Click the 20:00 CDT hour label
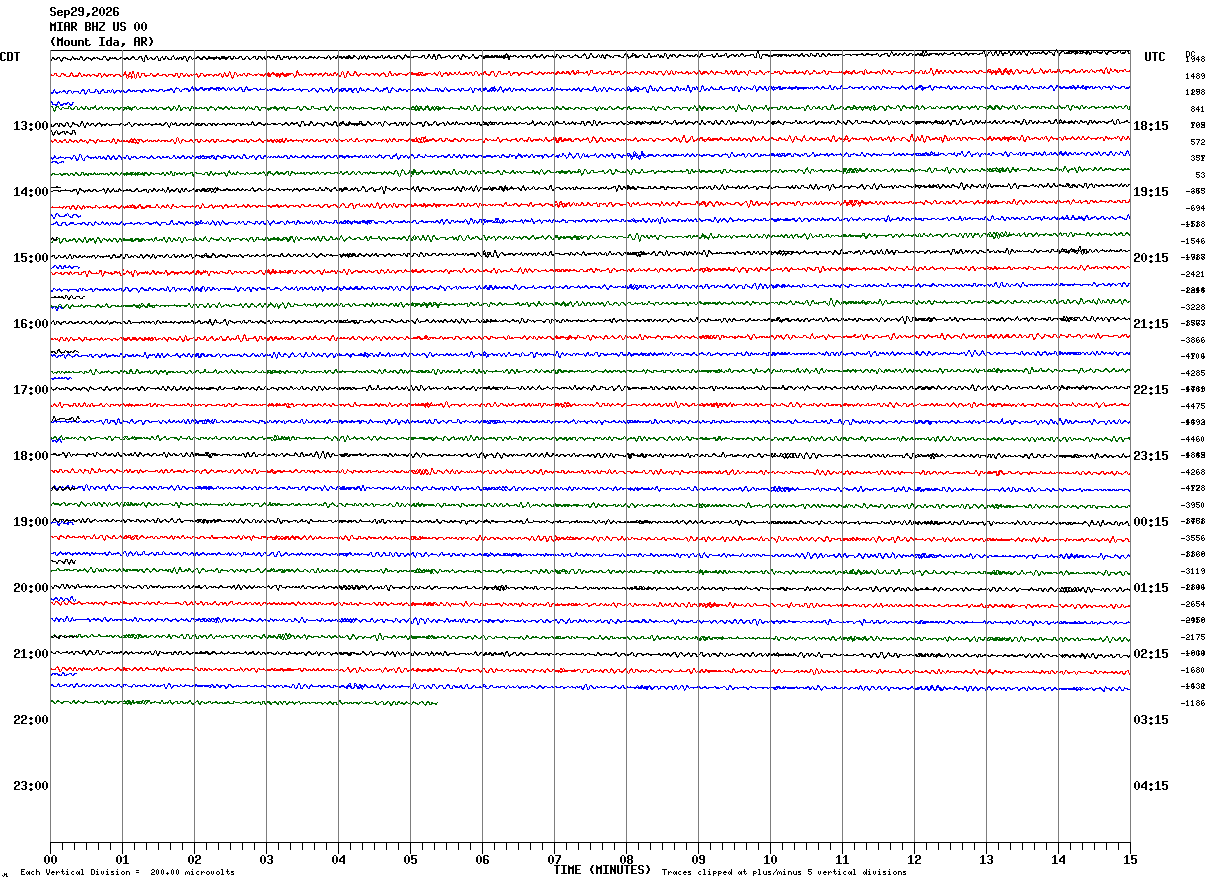Screen dimensions: 1210x886 point(30,588)
